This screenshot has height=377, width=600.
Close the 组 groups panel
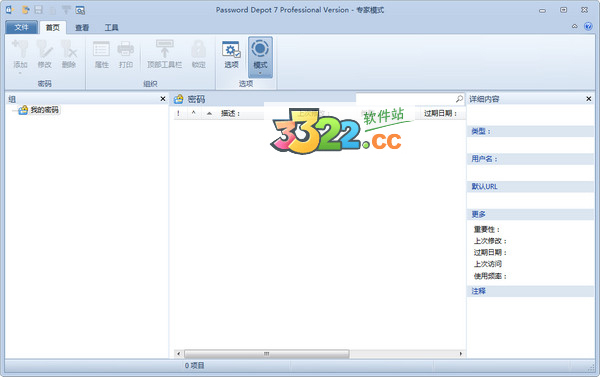pos(163,99)
